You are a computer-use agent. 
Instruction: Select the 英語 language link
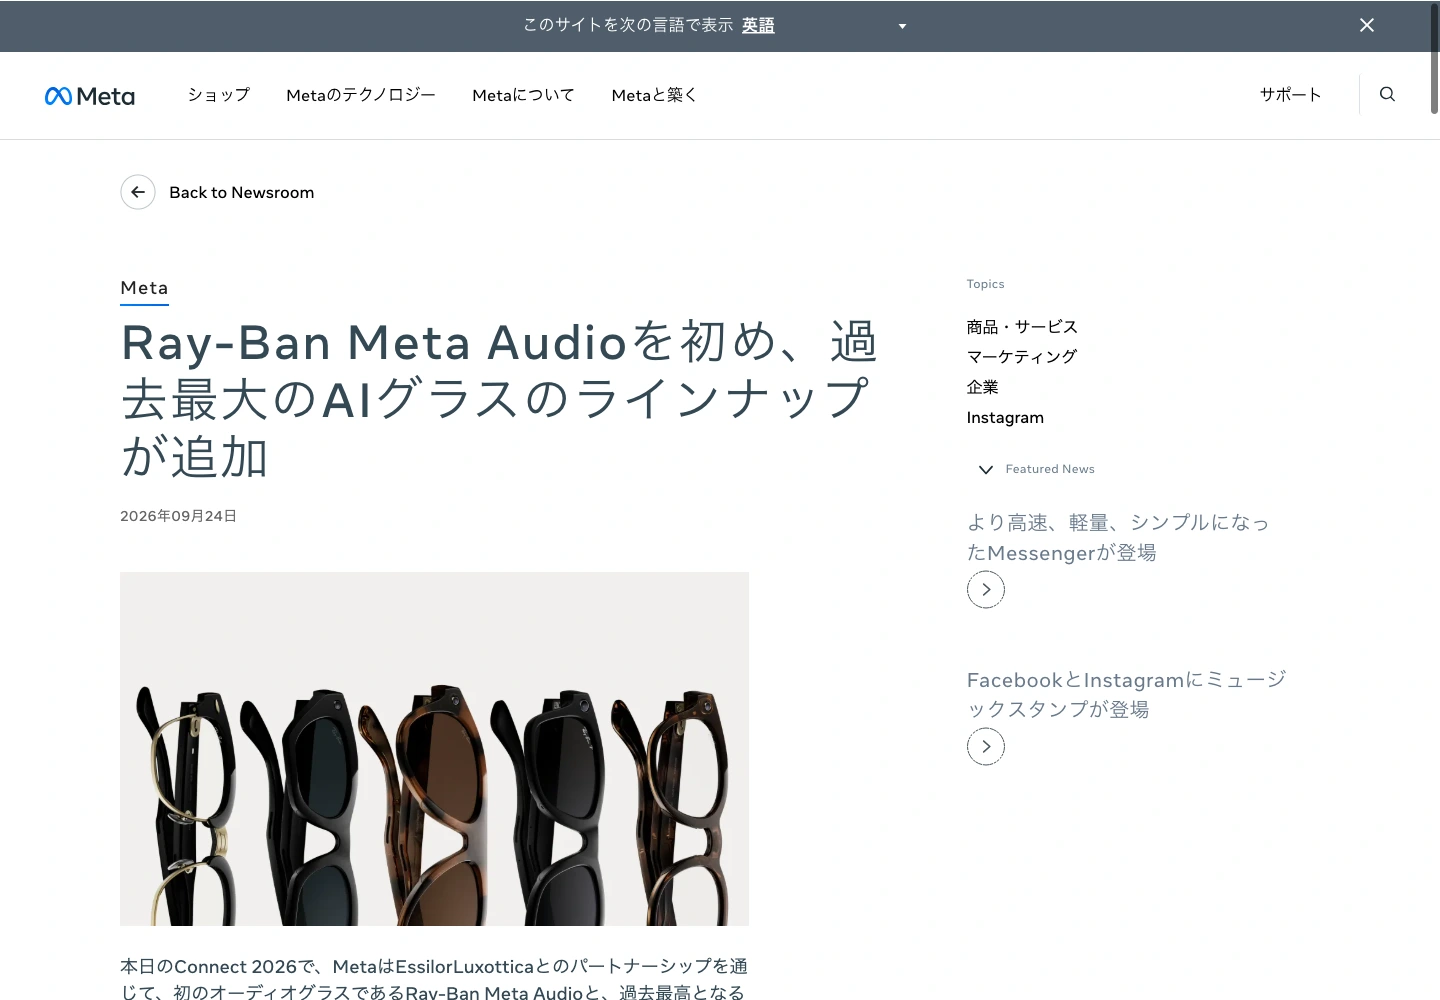758,26
